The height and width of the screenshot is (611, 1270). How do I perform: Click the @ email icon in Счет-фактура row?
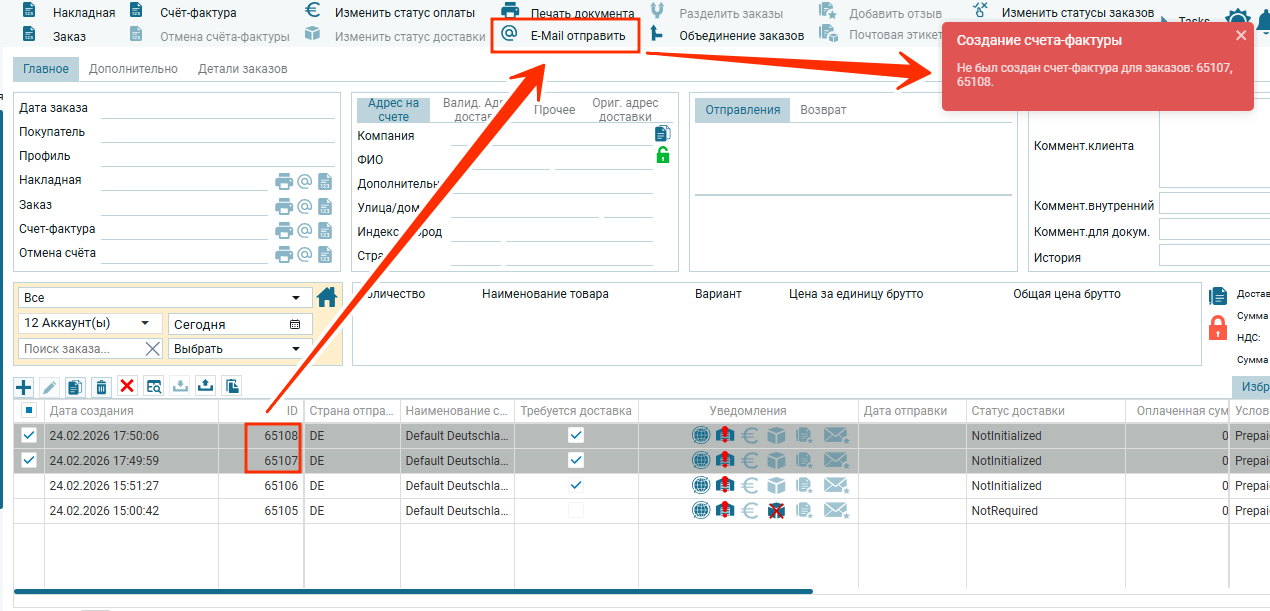click(304, 230)
